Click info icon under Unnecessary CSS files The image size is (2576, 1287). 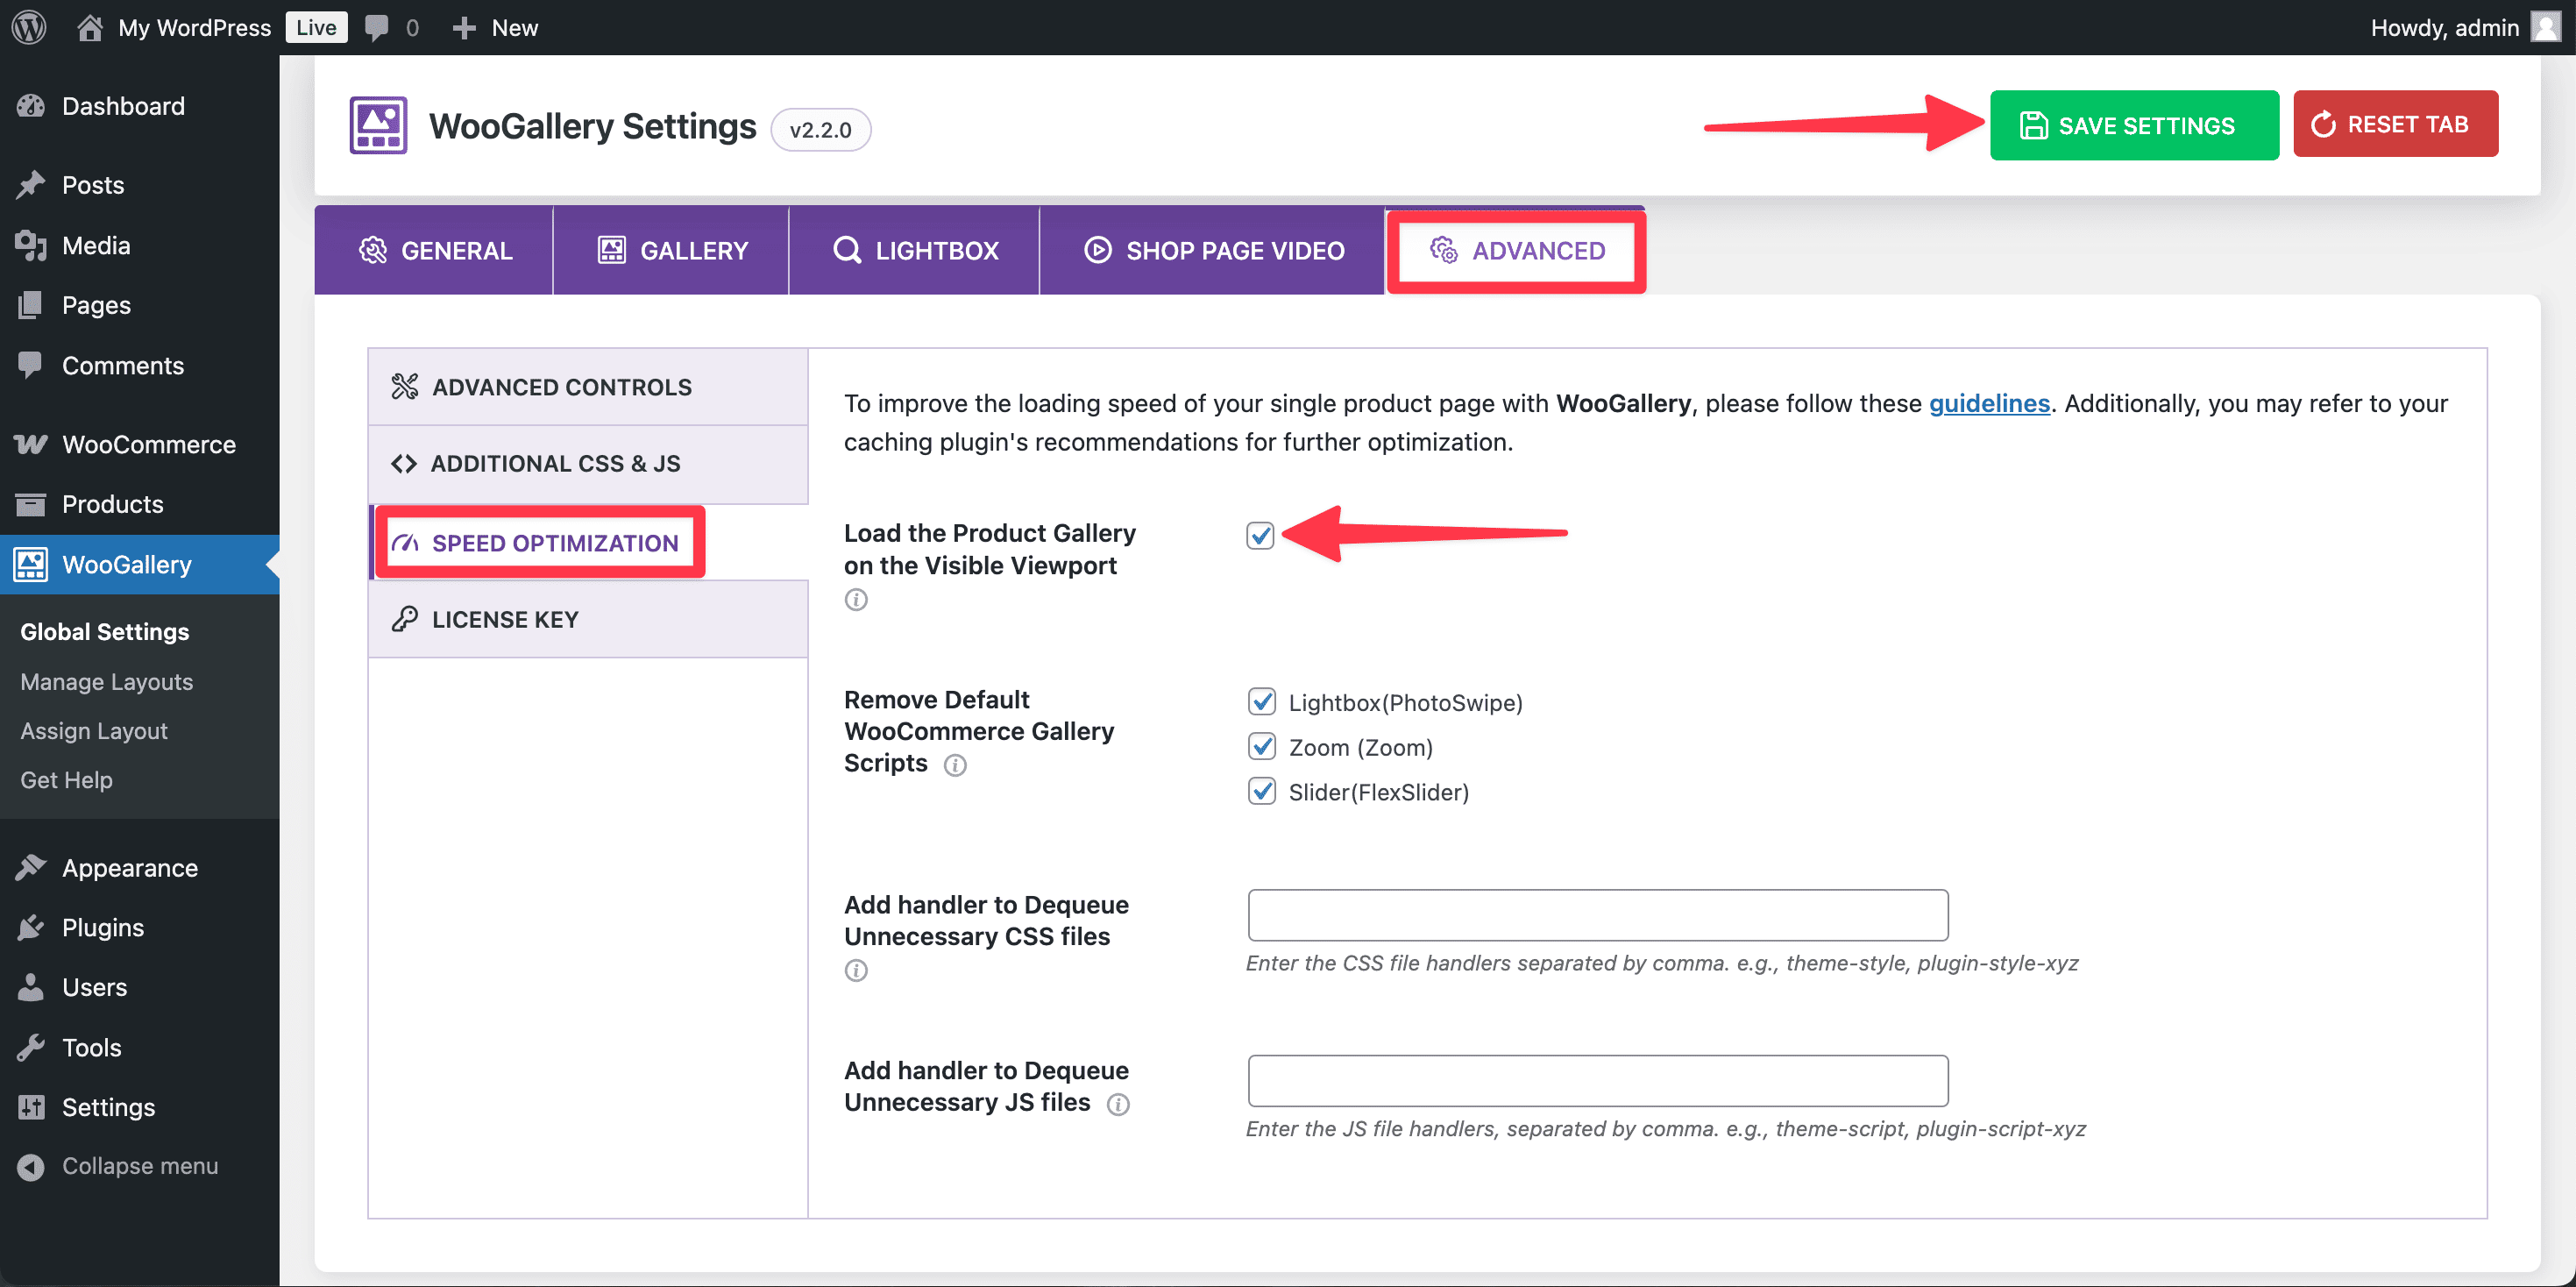[856, 970]
